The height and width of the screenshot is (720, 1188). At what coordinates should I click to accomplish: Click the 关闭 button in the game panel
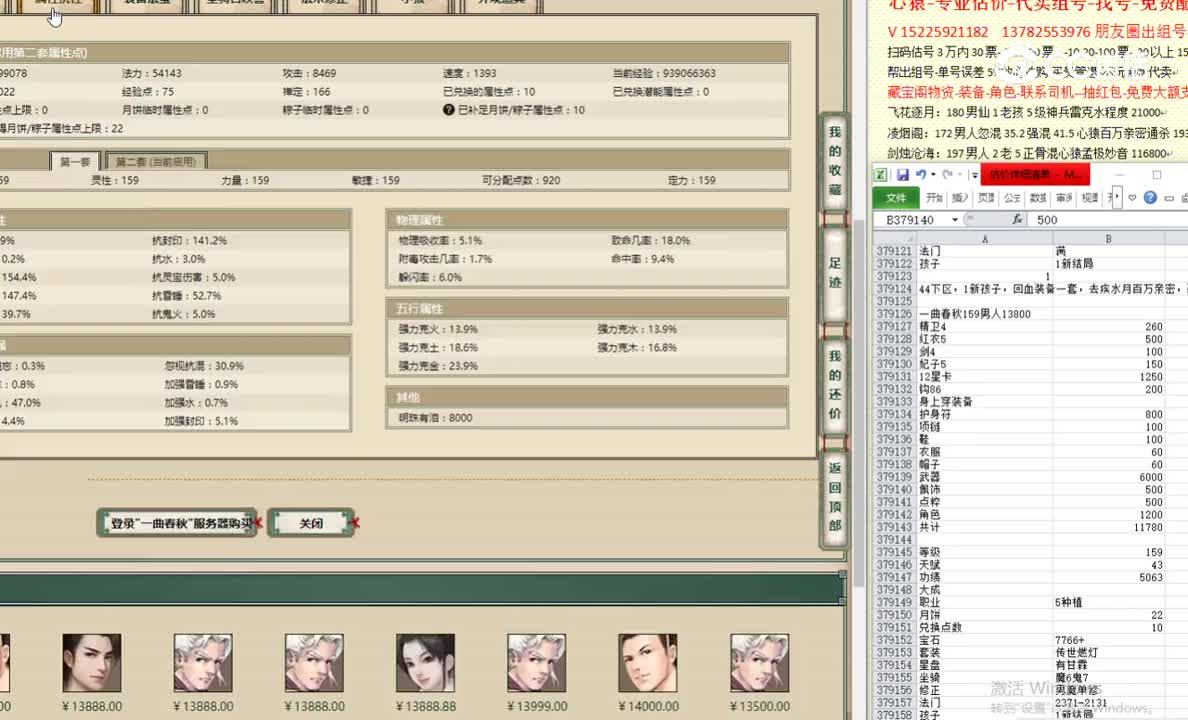tap(311, 522)
